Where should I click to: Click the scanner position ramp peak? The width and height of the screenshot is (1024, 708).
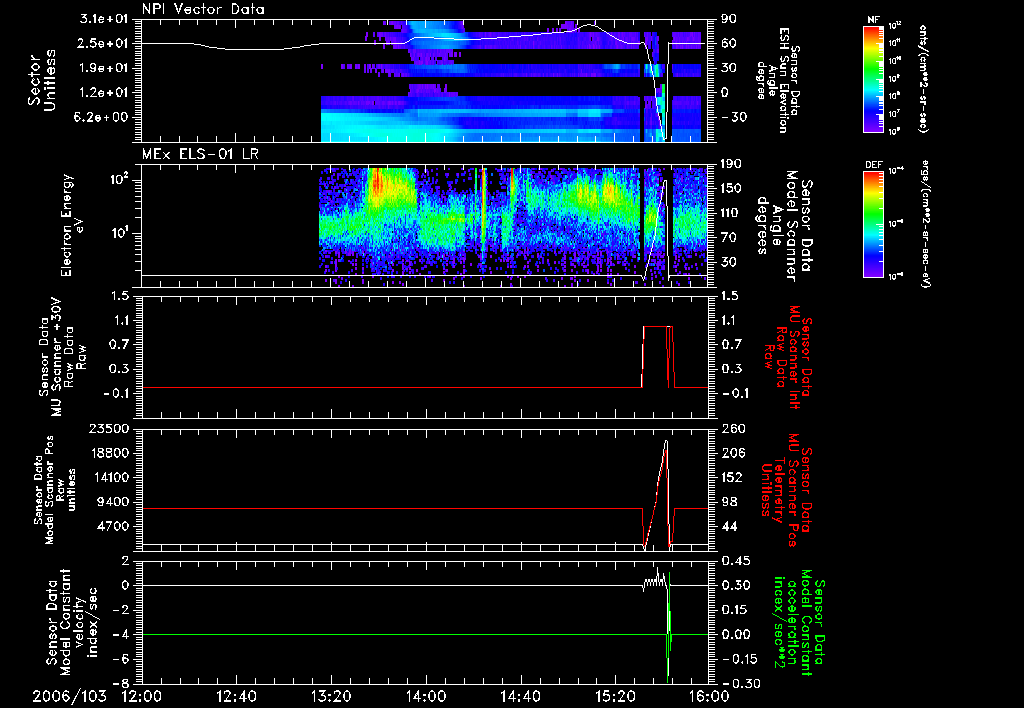point(666,442)
